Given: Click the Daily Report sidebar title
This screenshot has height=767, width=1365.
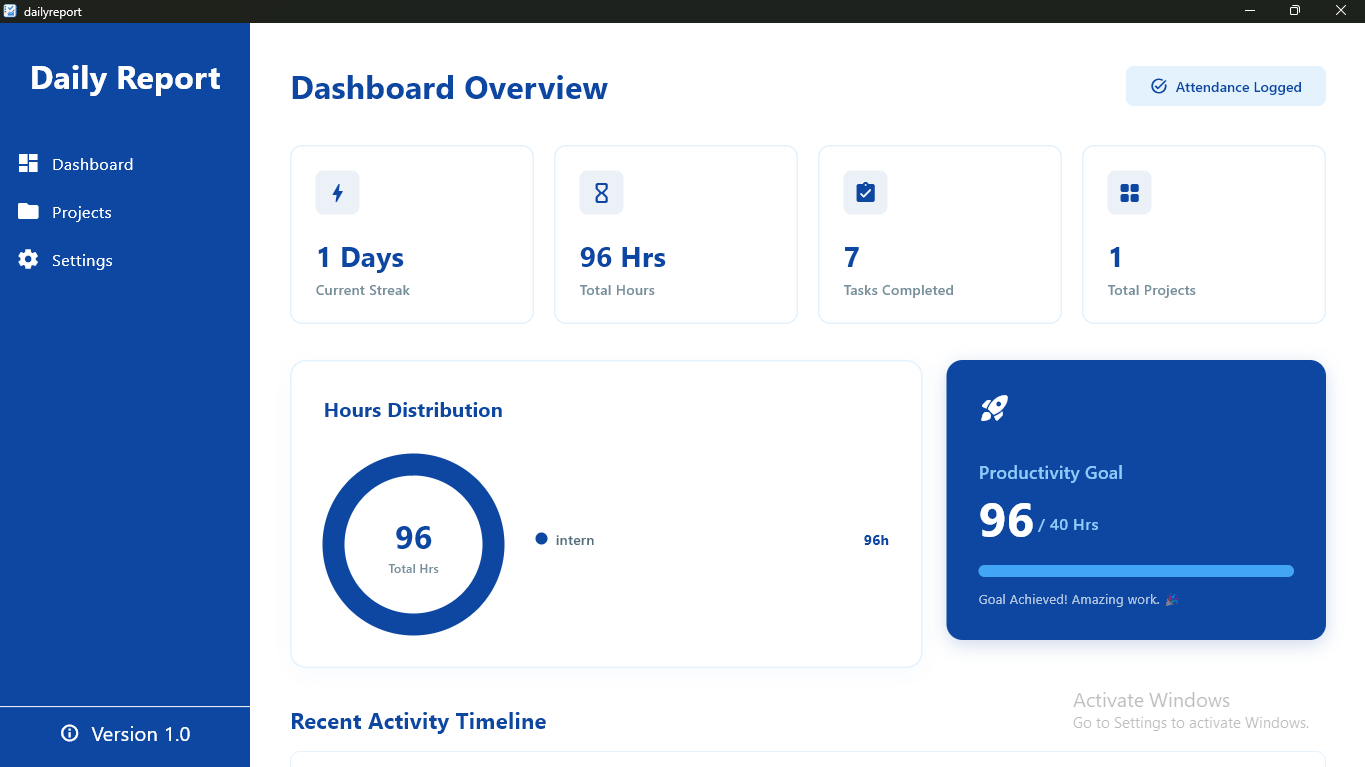Looking at the screenshot, I should coord(125,78).
